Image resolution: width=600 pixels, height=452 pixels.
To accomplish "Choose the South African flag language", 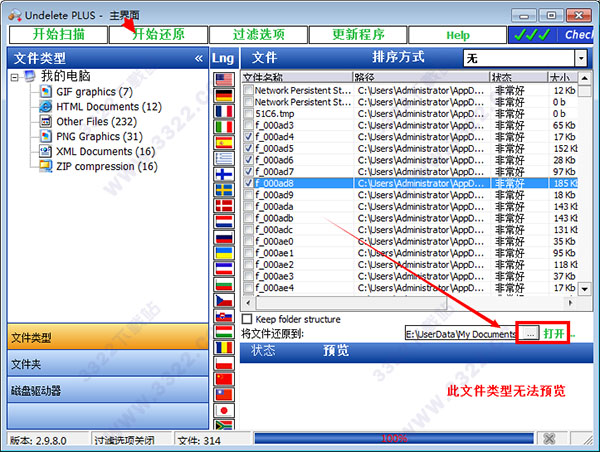I will (x=224, y=425).
